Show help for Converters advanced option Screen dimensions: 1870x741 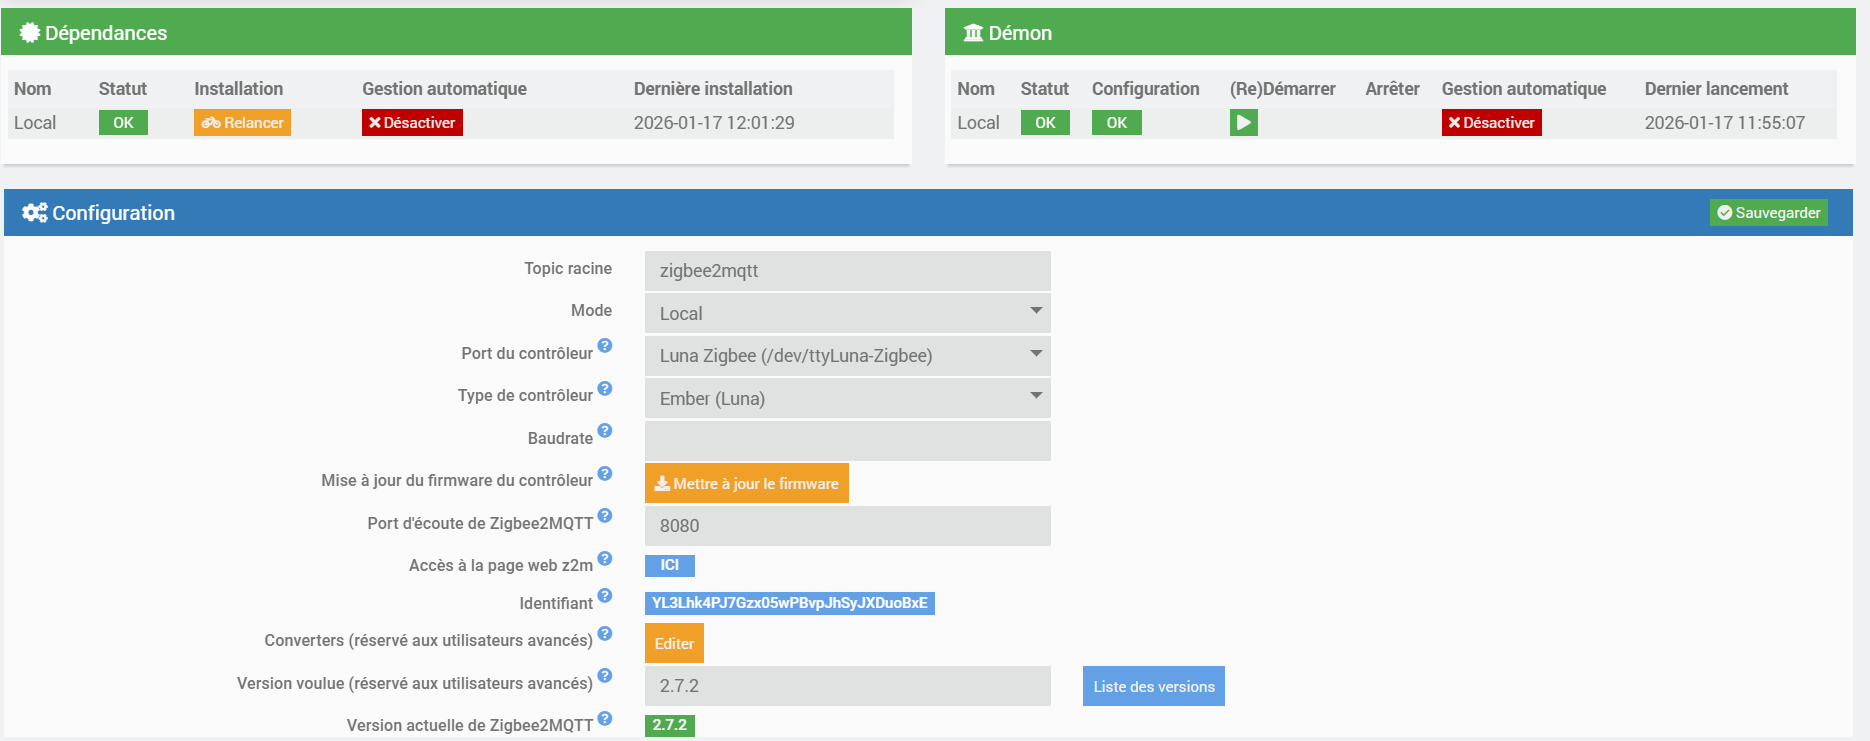[x=605, y=634]
